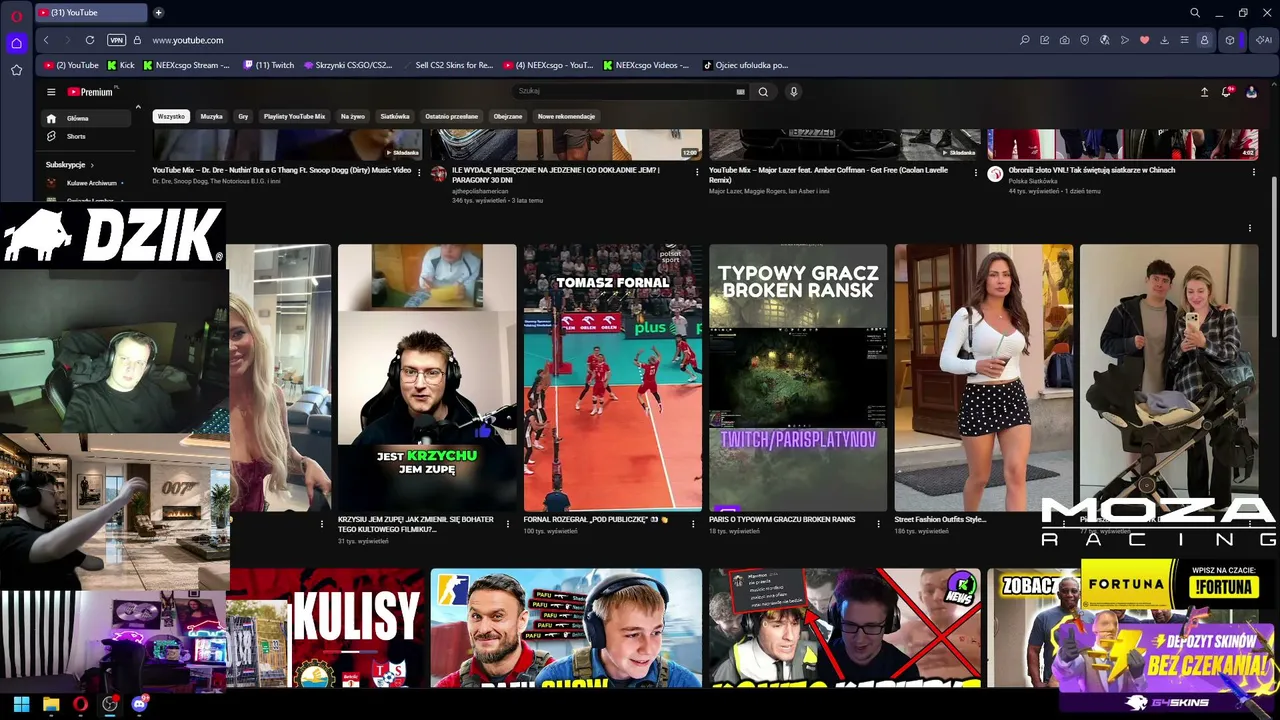Open the Opera AI assistant button
1280x720 pixels.
tap(1265, 40)
